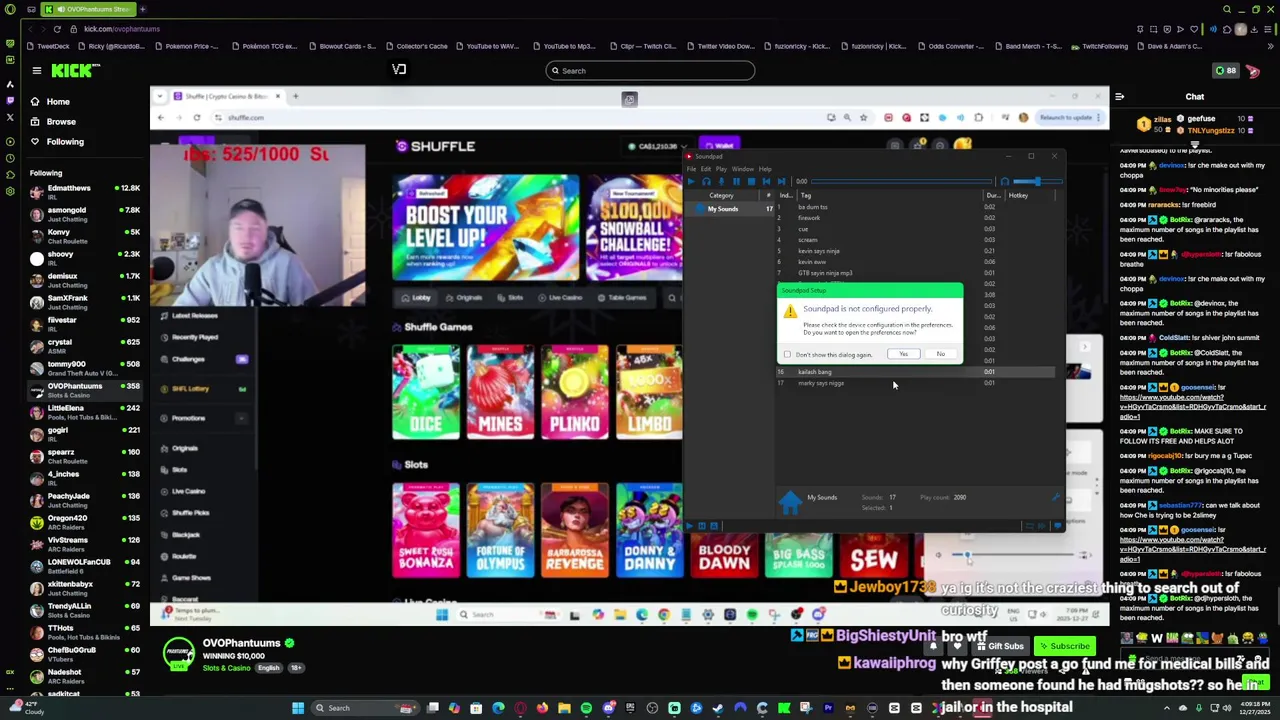The image size is (1280, 720).
Task: Click the Shuffle logo
Action: (x=436, y=146)
